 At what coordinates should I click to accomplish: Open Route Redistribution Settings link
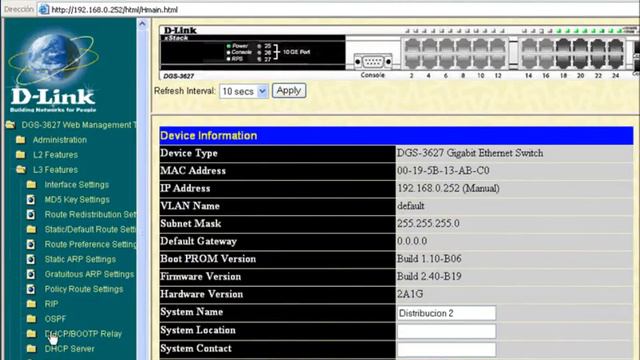click(x=90, y=214)
